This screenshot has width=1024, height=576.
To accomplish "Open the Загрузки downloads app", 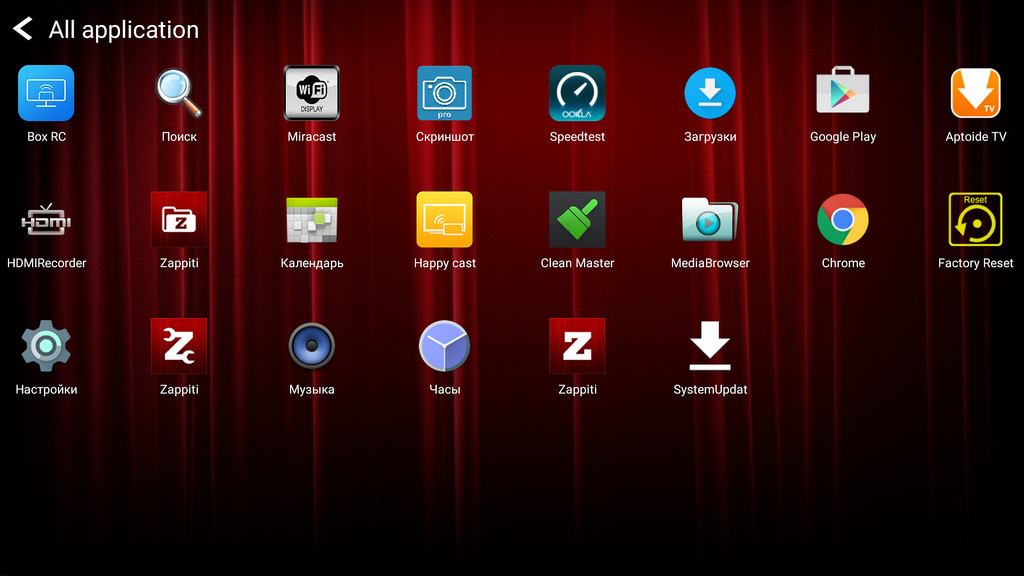I will (x=710, y=93).
